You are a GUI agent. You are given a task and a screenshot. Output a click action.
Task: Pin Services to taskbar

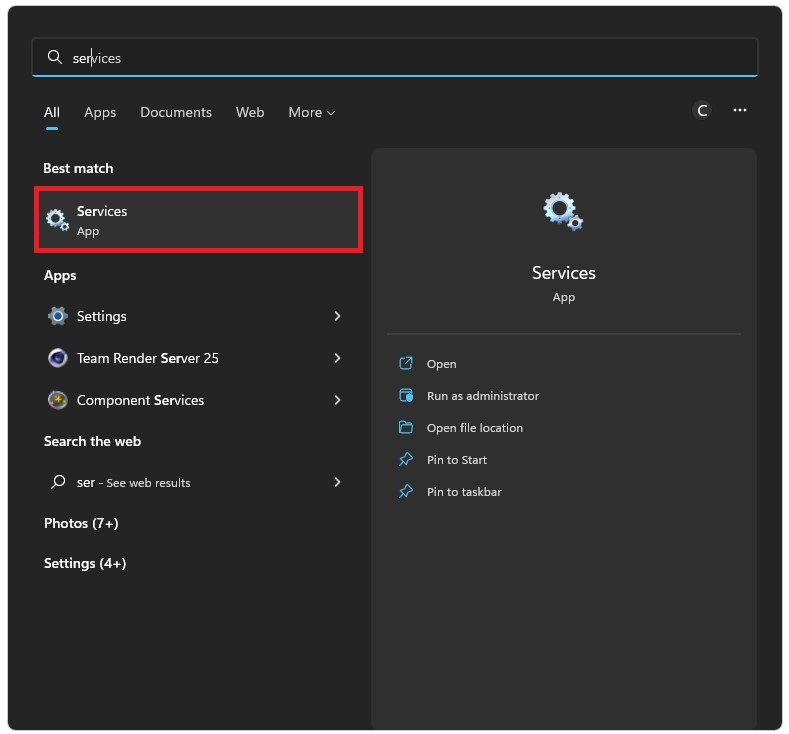(x=464, y=492)
